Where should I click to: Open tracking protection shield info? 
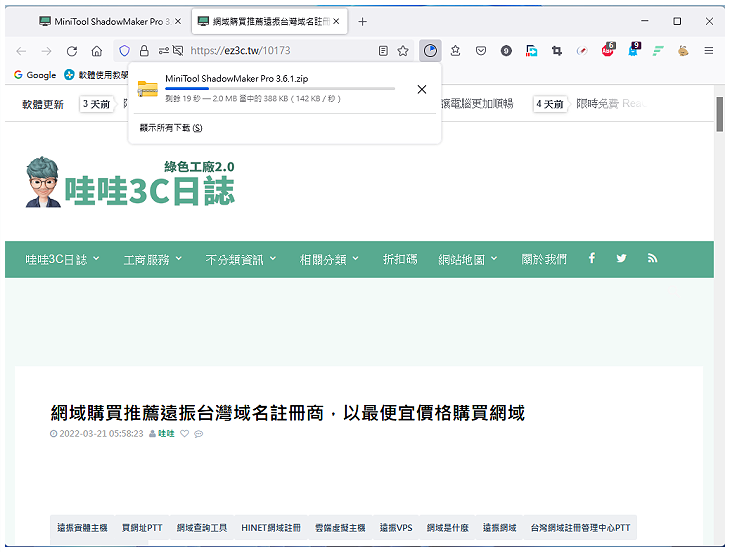124,51
